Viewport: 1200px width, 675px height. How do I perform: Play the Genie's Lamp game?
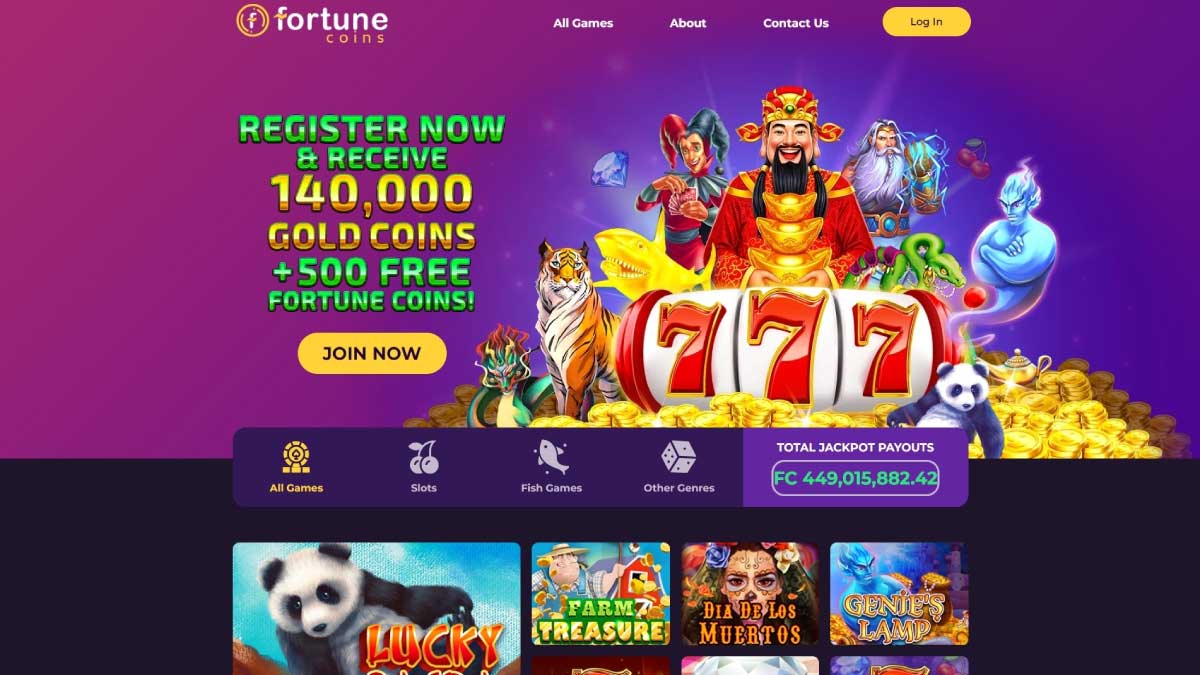pyautogui.click(x=899, y=594)
